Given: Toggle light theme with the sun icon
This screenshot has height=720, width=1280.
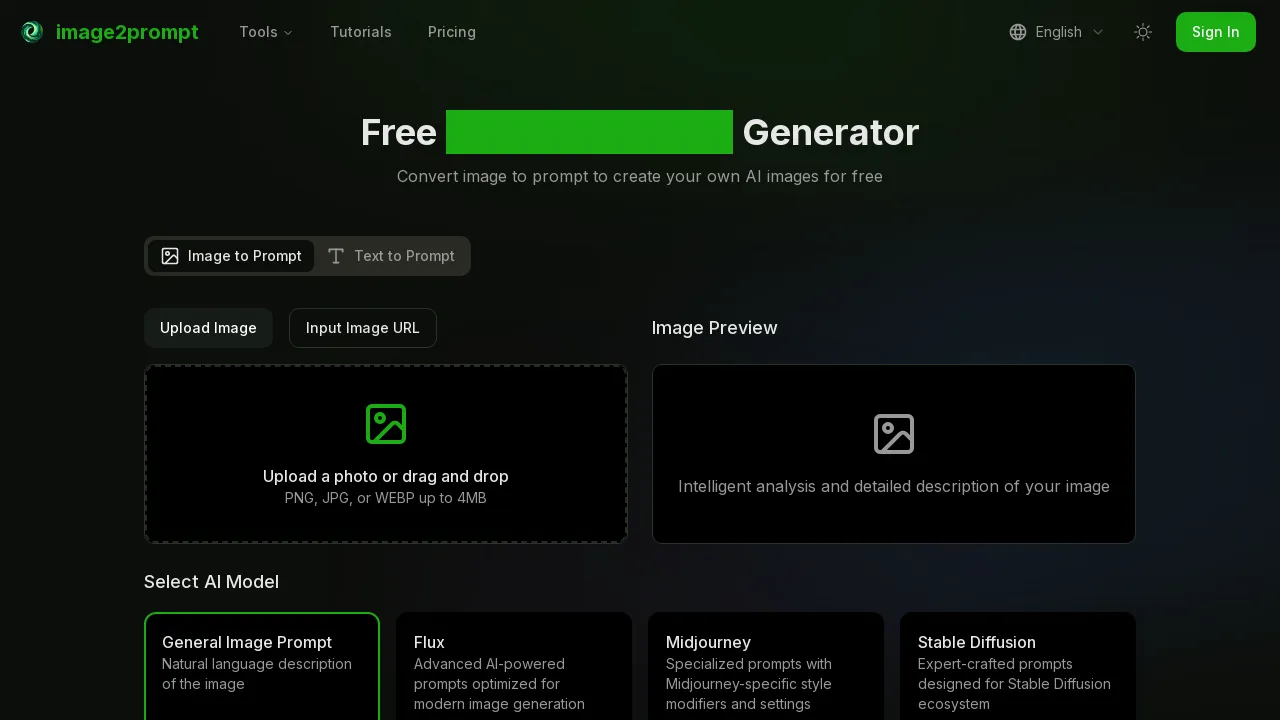Looking at the screenshot, I should pos(1143,32).
